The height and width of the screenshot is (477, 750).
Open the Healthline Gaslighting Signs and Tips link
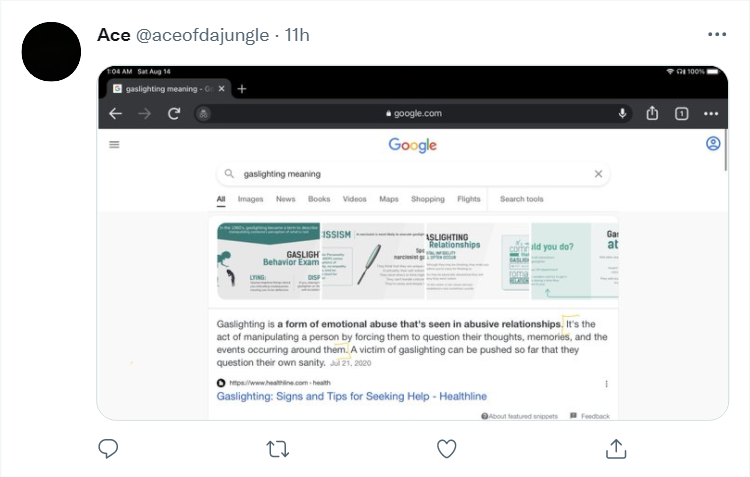click(352, 396)
